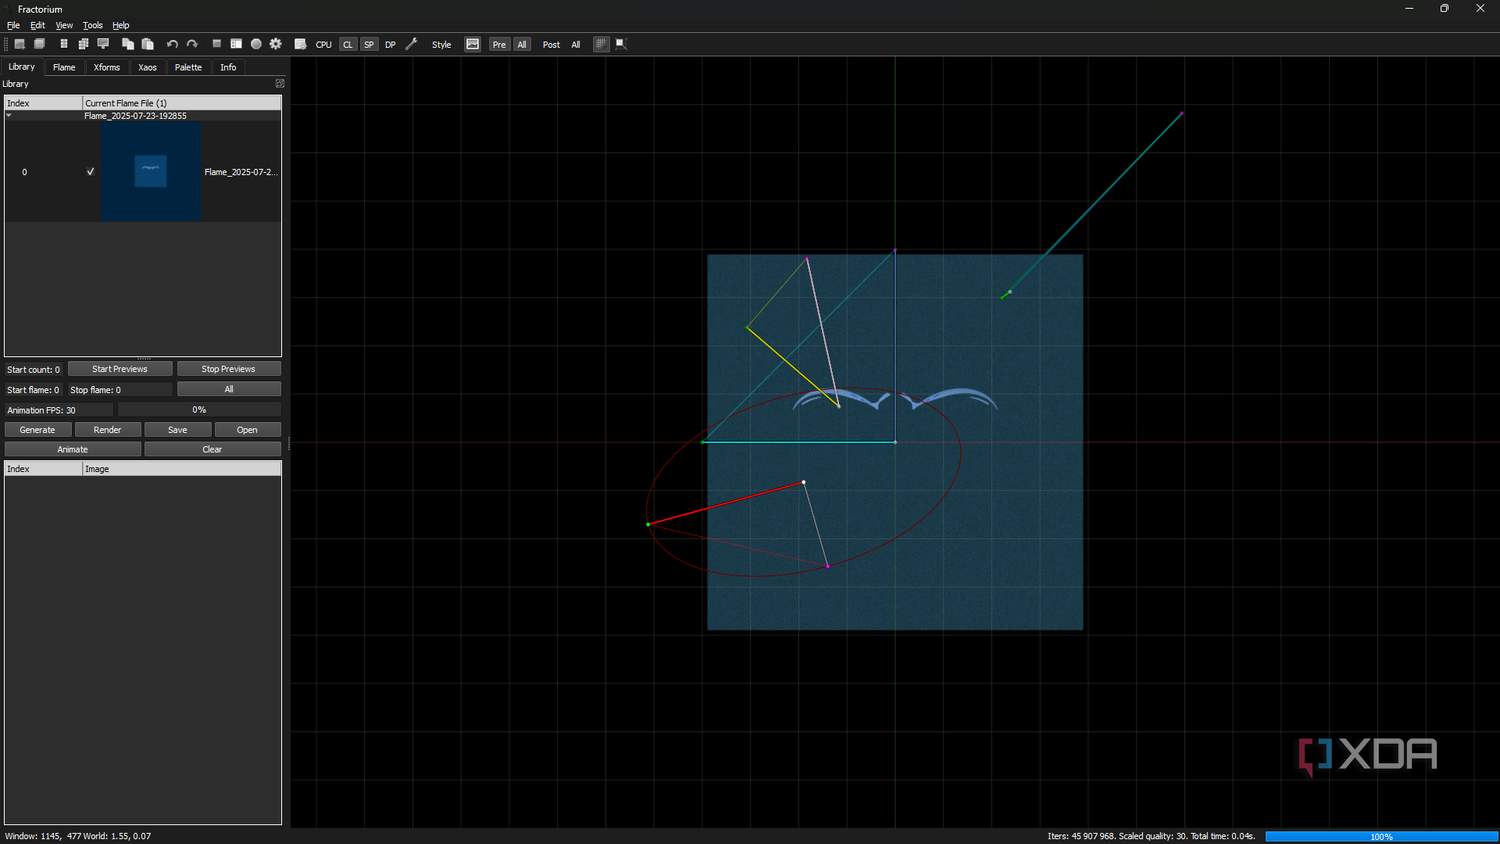1500x844 pixels.
Task: Redo the action via toolbar arrow
Action: 192,44
